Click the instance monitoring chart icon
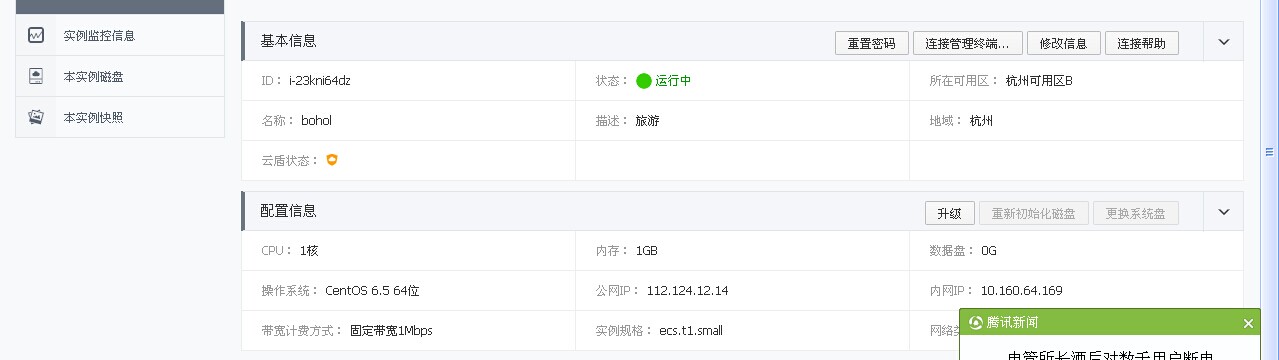Viewport: 1279px width, 360px height. pyautogui.click(x=37, y=35)
